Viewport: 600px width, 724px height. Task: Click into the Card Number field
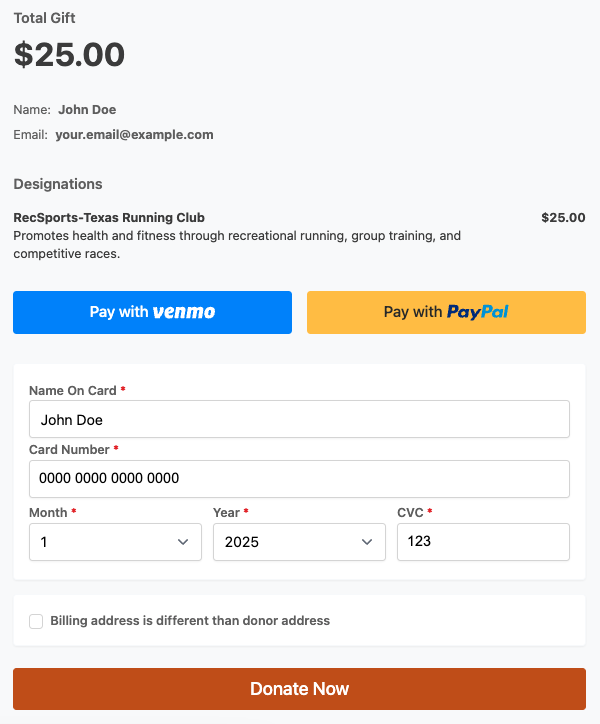tap(299, 479)
